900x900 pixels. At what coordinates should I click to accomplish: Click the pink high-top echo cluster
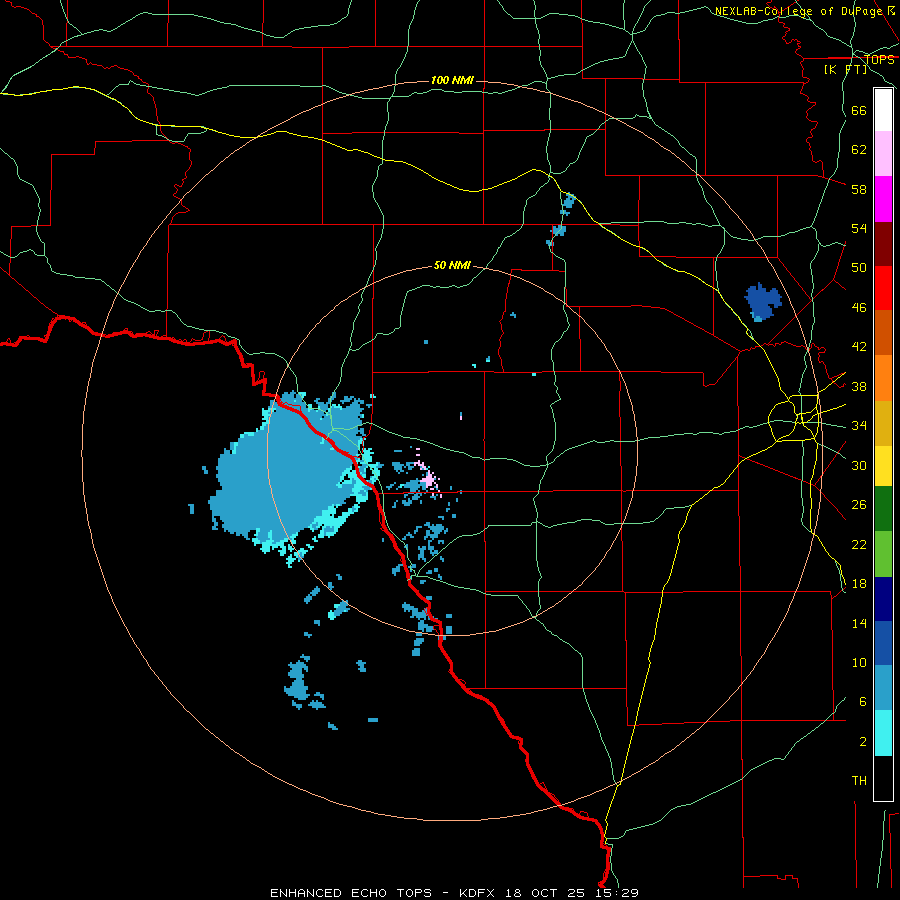(x=428, y=478)
